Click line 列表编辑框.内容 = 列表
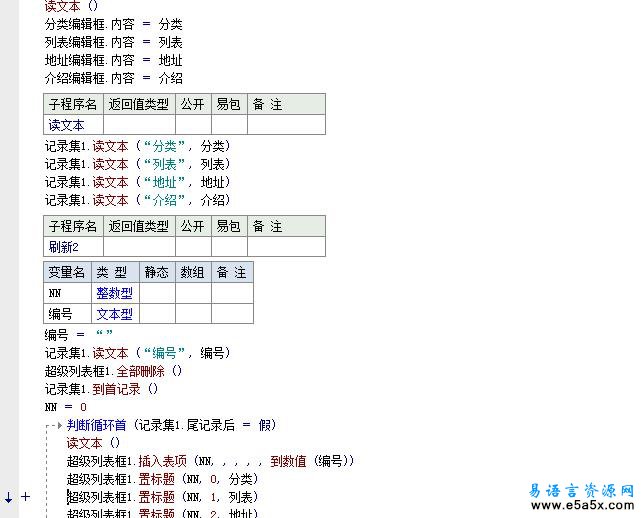 point(114,42)
